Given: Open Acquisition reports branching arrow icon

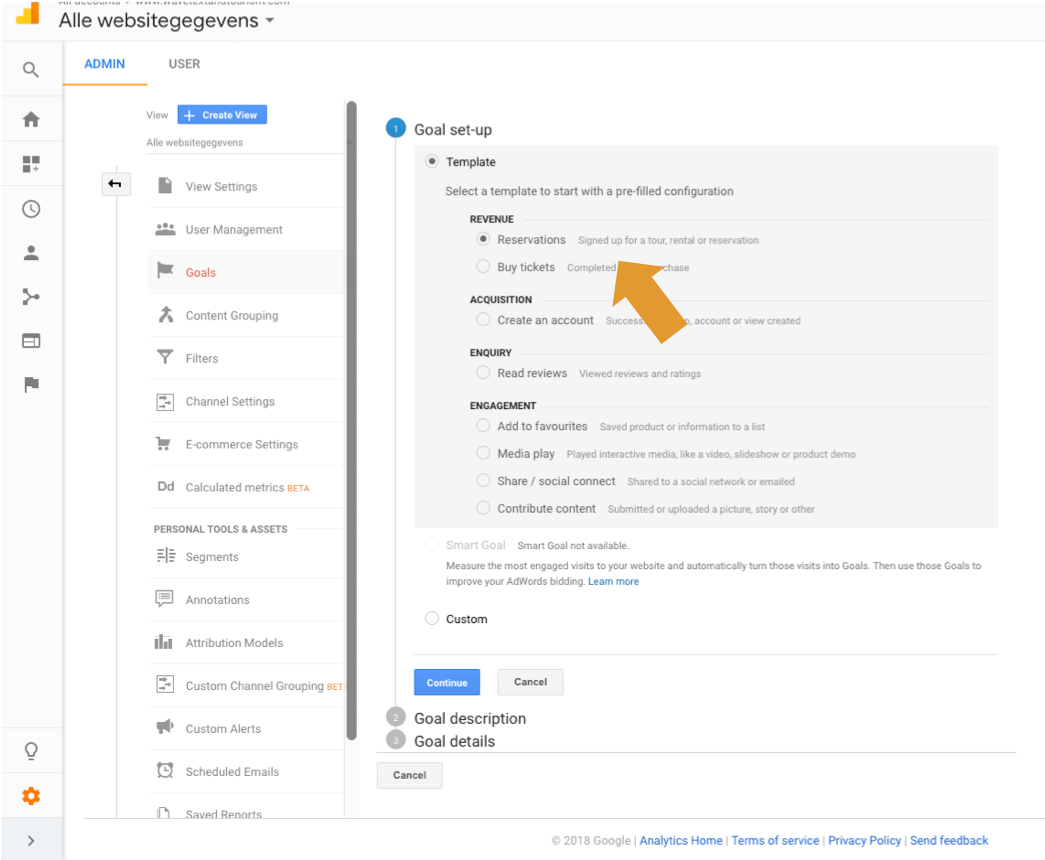Looking at the screenshot, I should tap(31, 297).
